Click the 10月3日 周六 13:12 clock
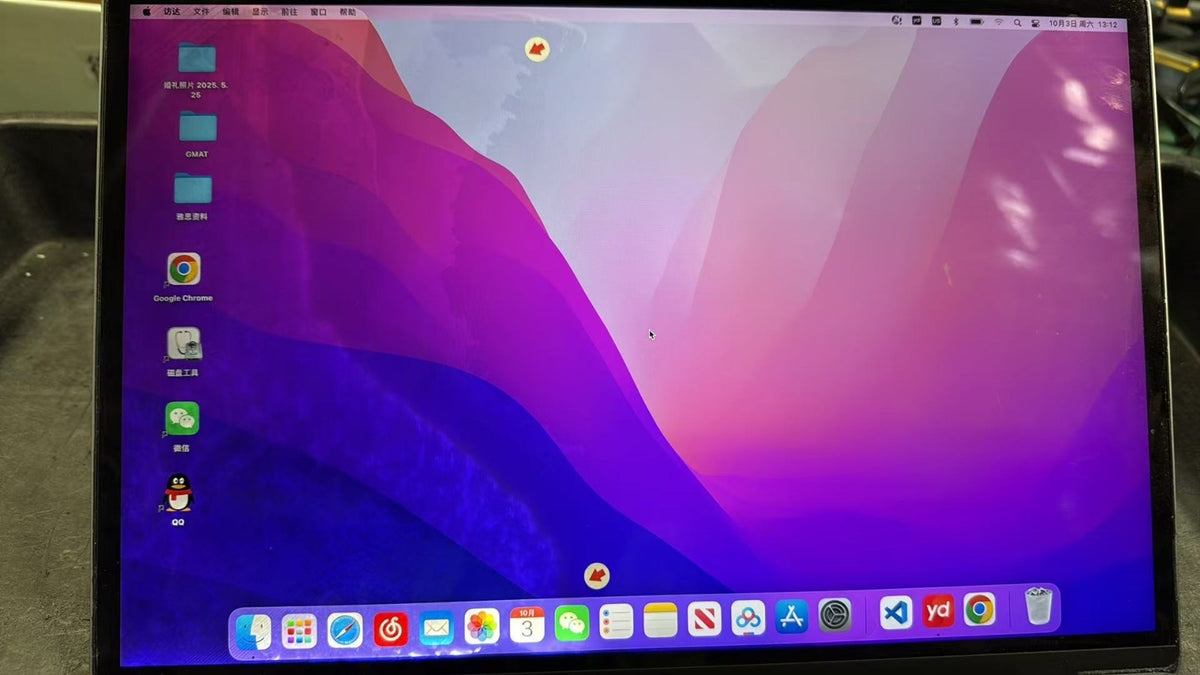Image resolution: width=1200 pixels, height=675 pixels. point(1083,24)
